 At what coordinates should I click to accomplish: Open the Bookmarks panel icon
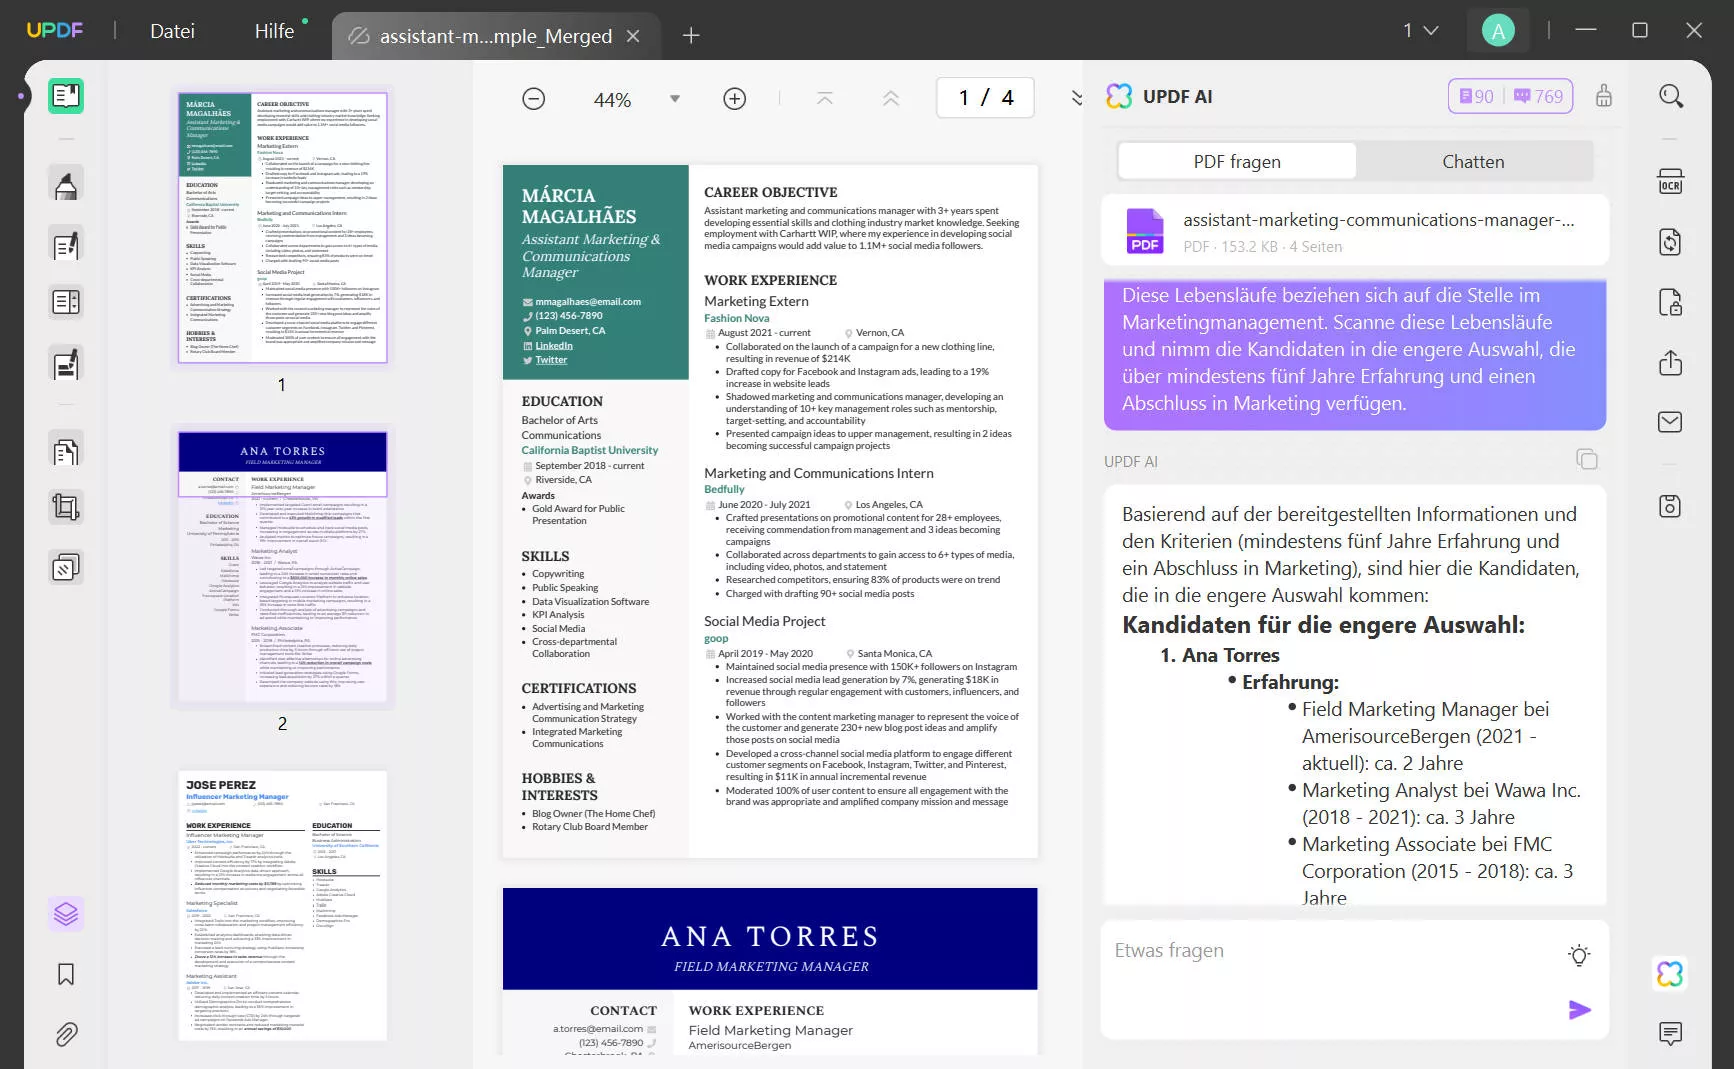click(66, 974)
